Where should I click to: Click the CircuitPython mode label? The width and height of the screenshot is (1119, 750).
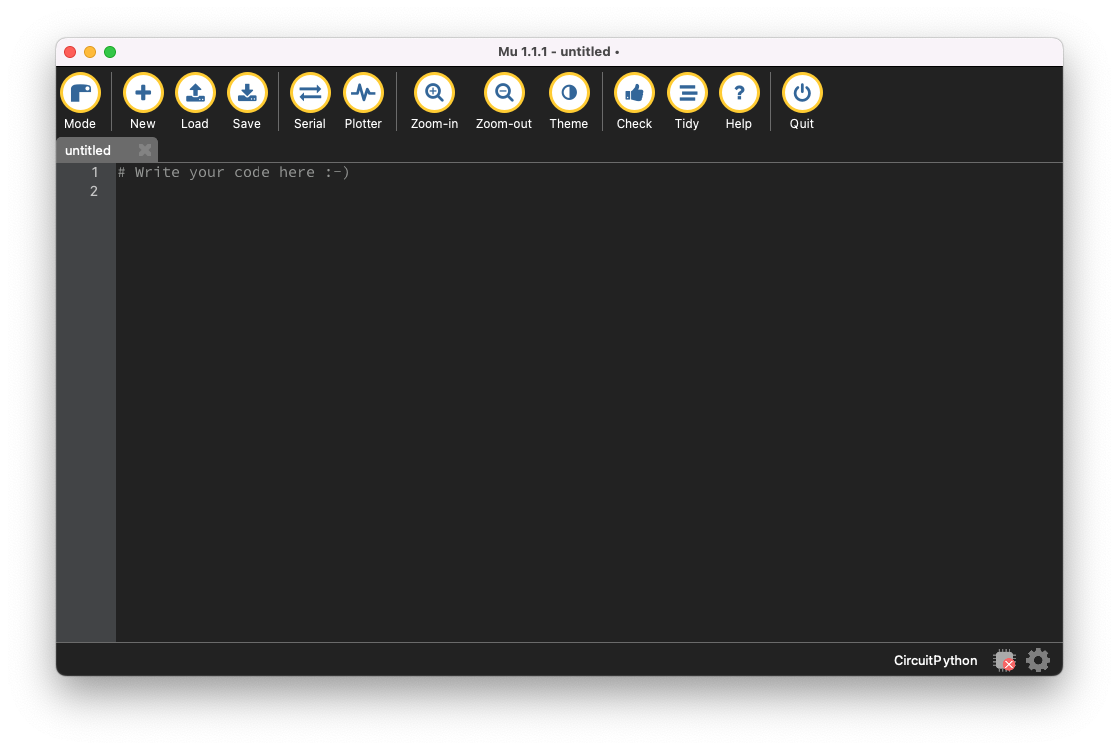coord(935,660)
